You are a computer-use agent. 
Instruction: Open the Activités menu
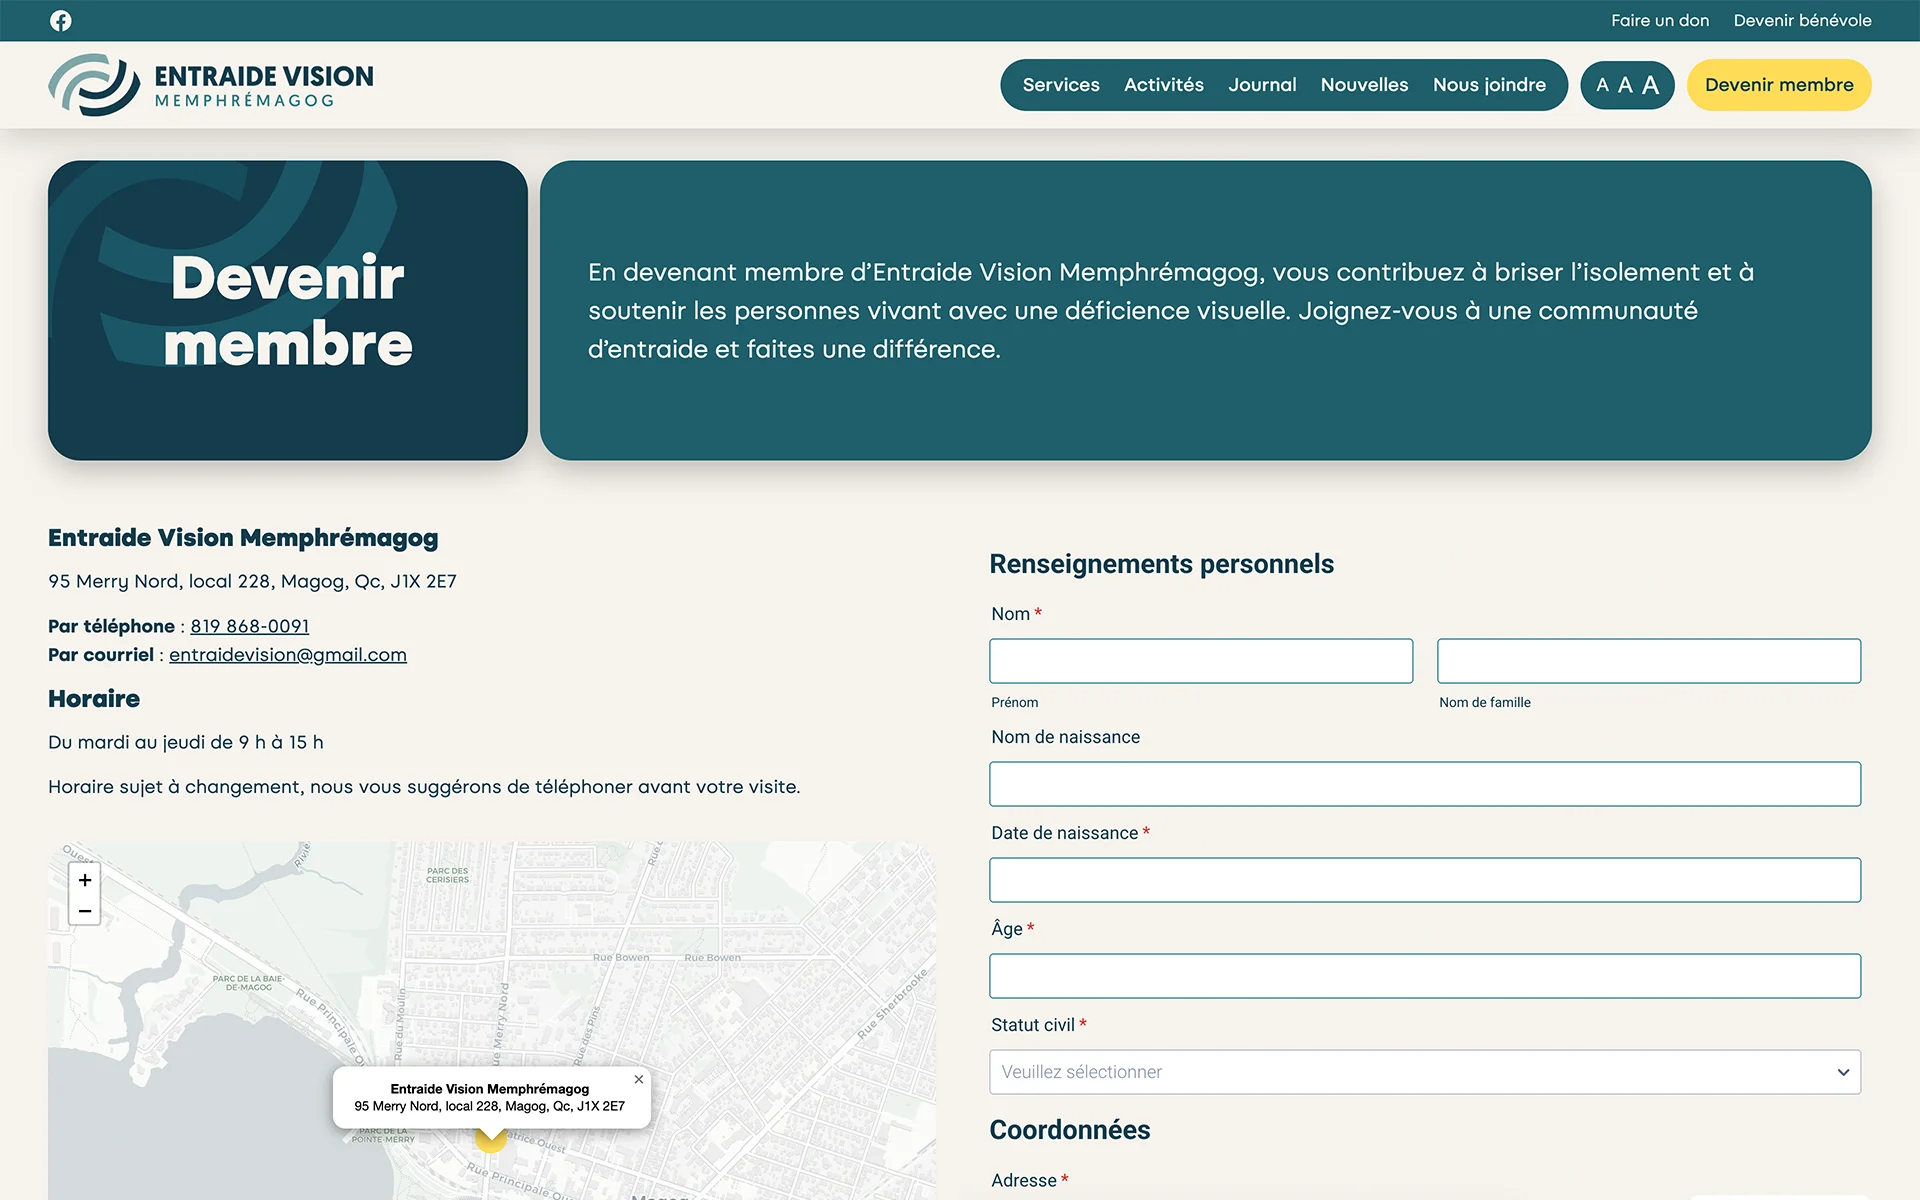tap(1164, 85)
